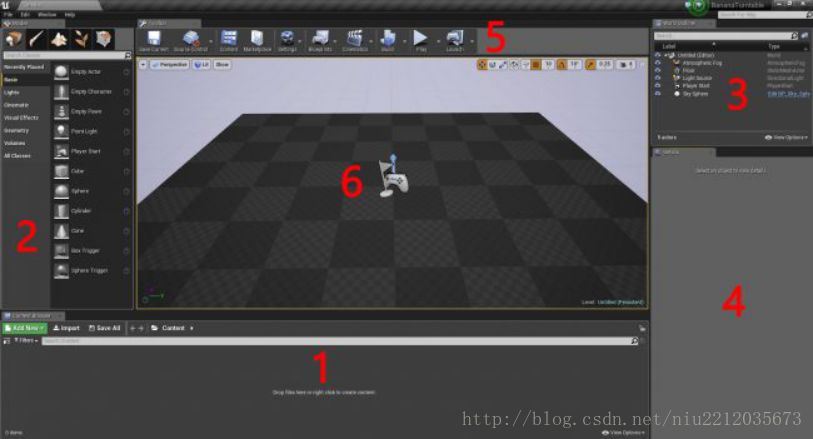Select the Foliage mode icon
The width and height of the screenshot is (813, 439).
81,39
